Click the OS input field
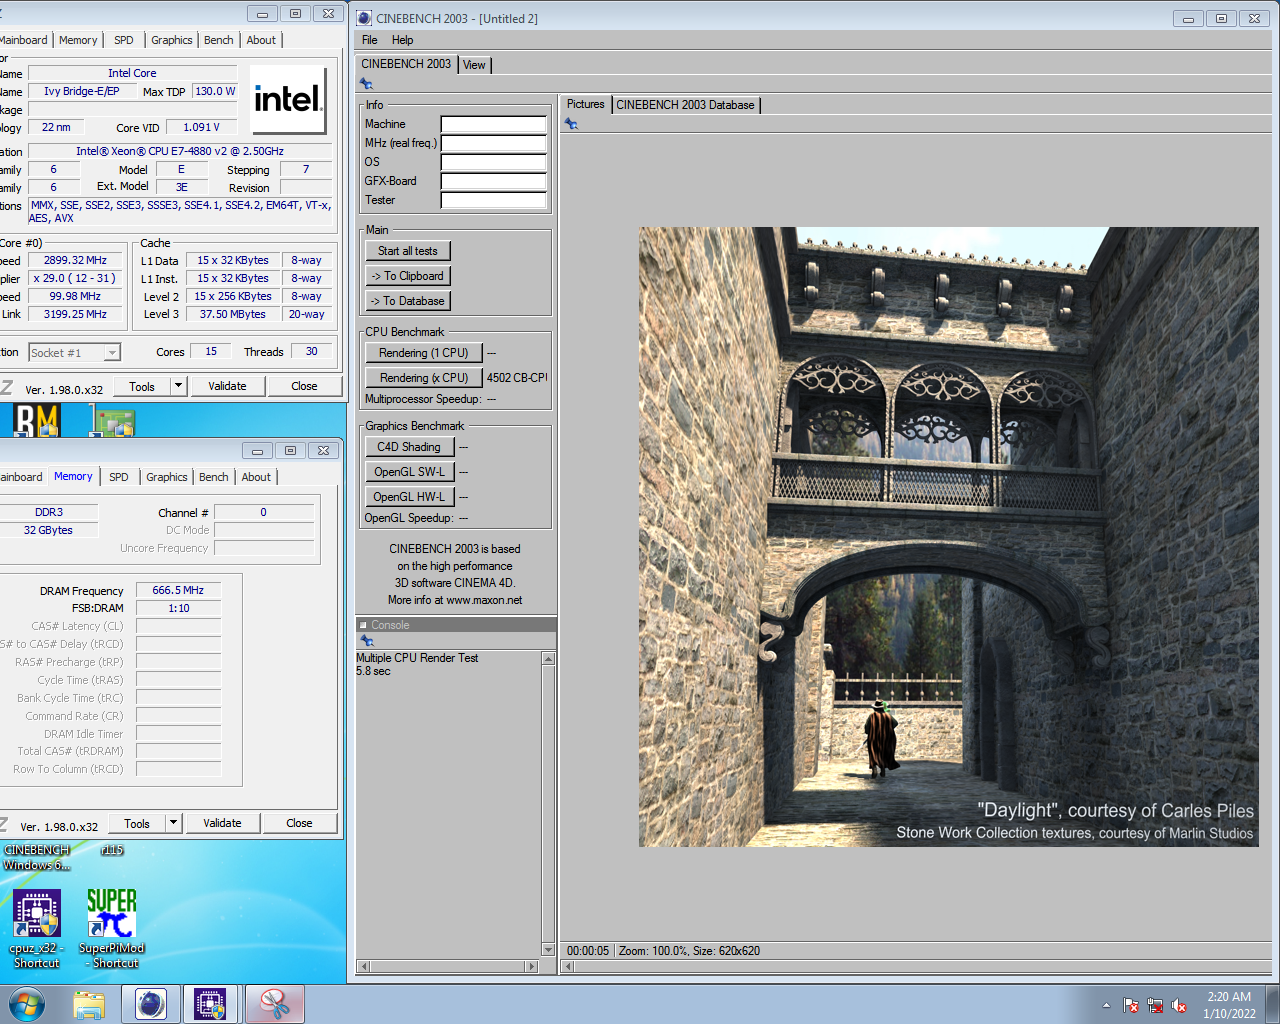The image size is (1280, 1024). coord(494,162)
